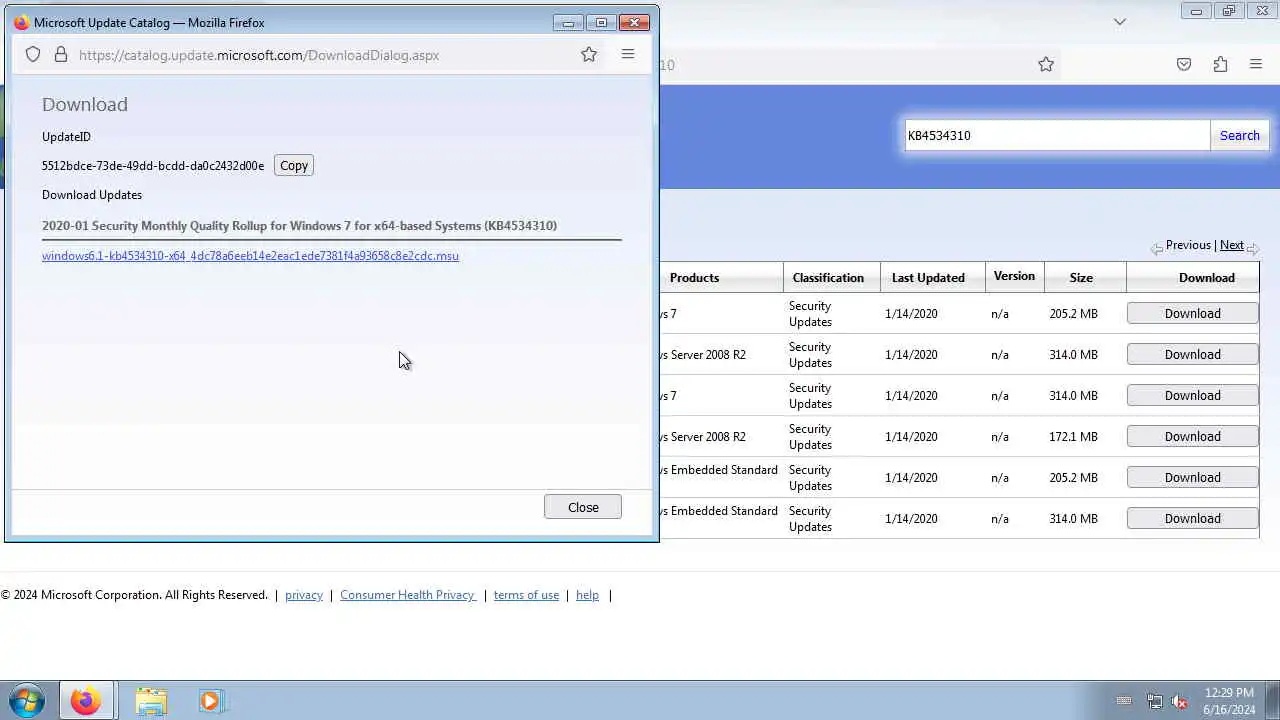Click the 2020-01 Security Monthly Quality Rollup heading
Screen dimensions: 1280x720
299,226
